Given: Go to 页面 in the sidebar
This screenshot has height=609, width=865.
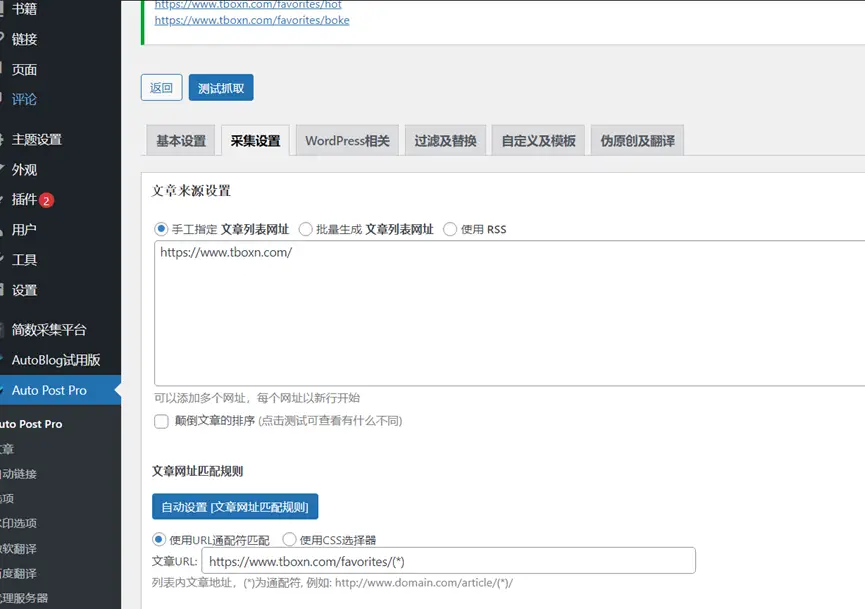Looking at the screenshot, I should click(24, 70).
